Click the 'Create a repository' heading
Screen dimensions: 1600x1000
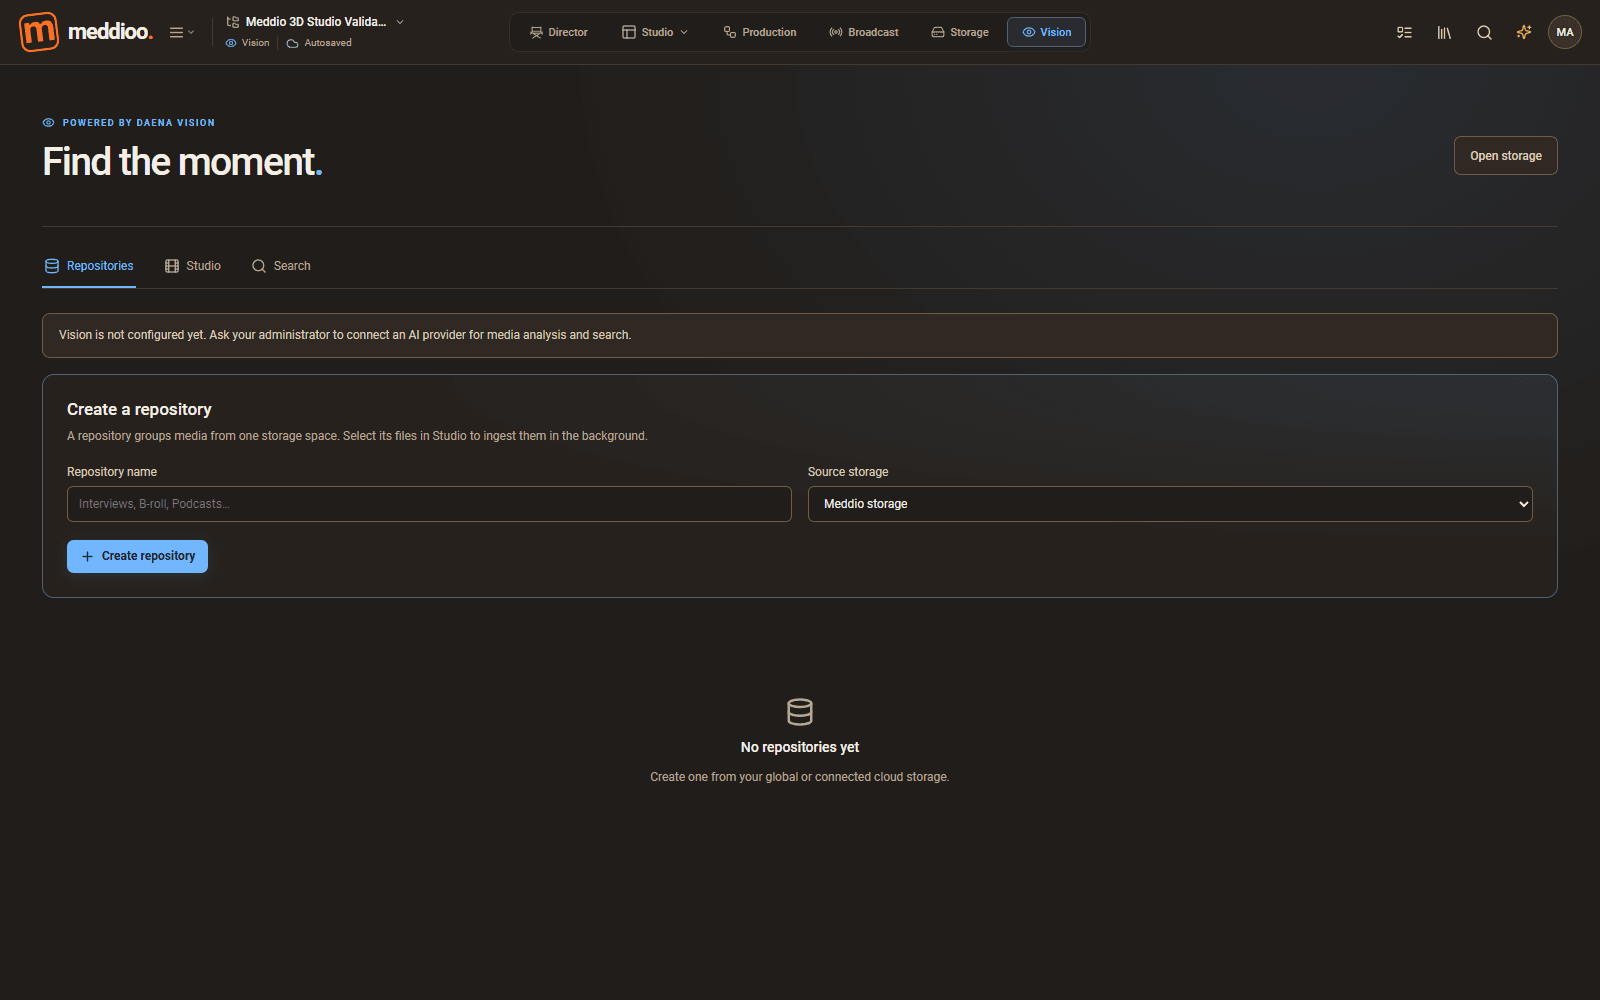pos(139,409)
